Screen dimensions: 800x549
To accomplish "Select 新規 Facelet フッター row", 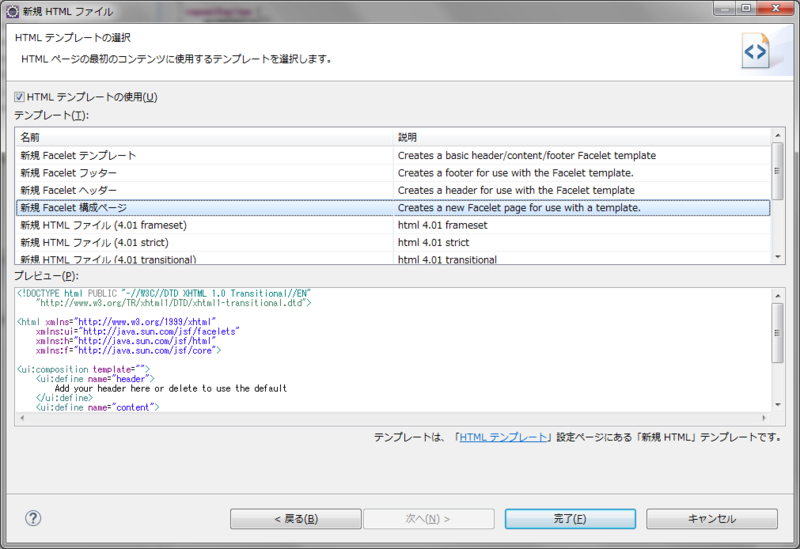I will point(393,172).
